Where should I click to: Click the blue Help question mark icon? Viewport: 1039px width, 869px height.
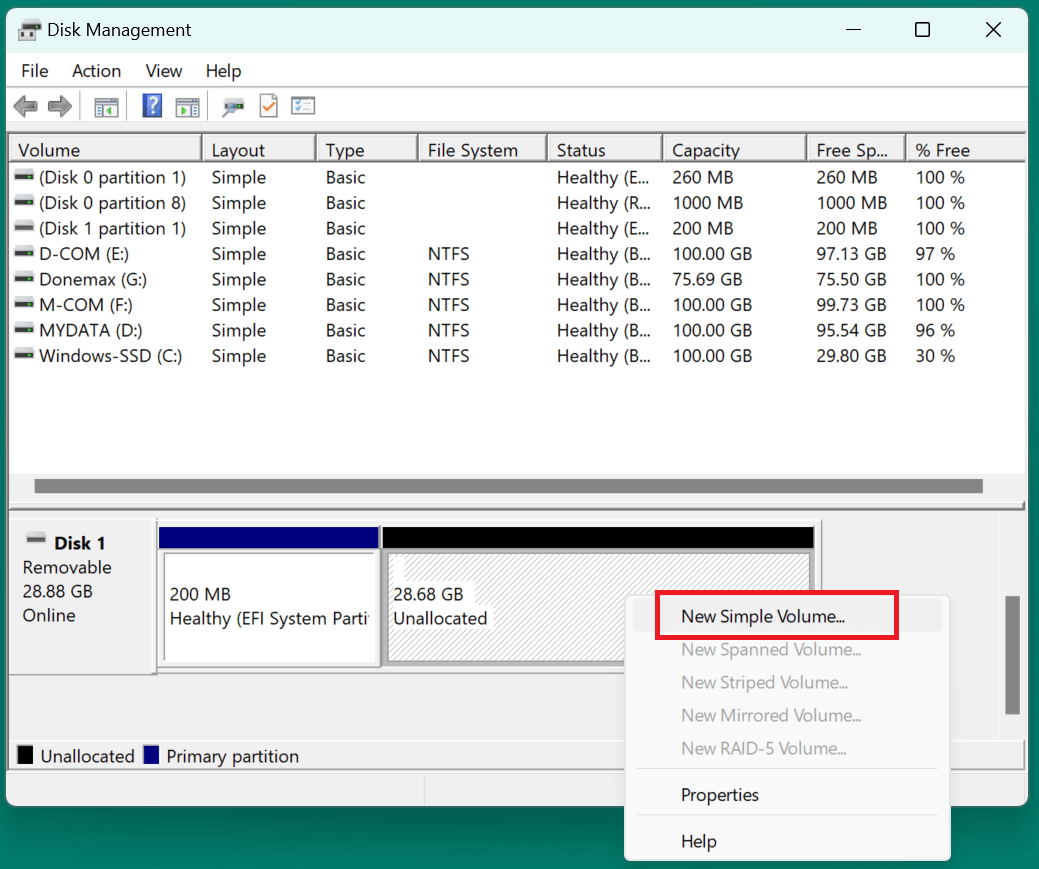(152, 106)
